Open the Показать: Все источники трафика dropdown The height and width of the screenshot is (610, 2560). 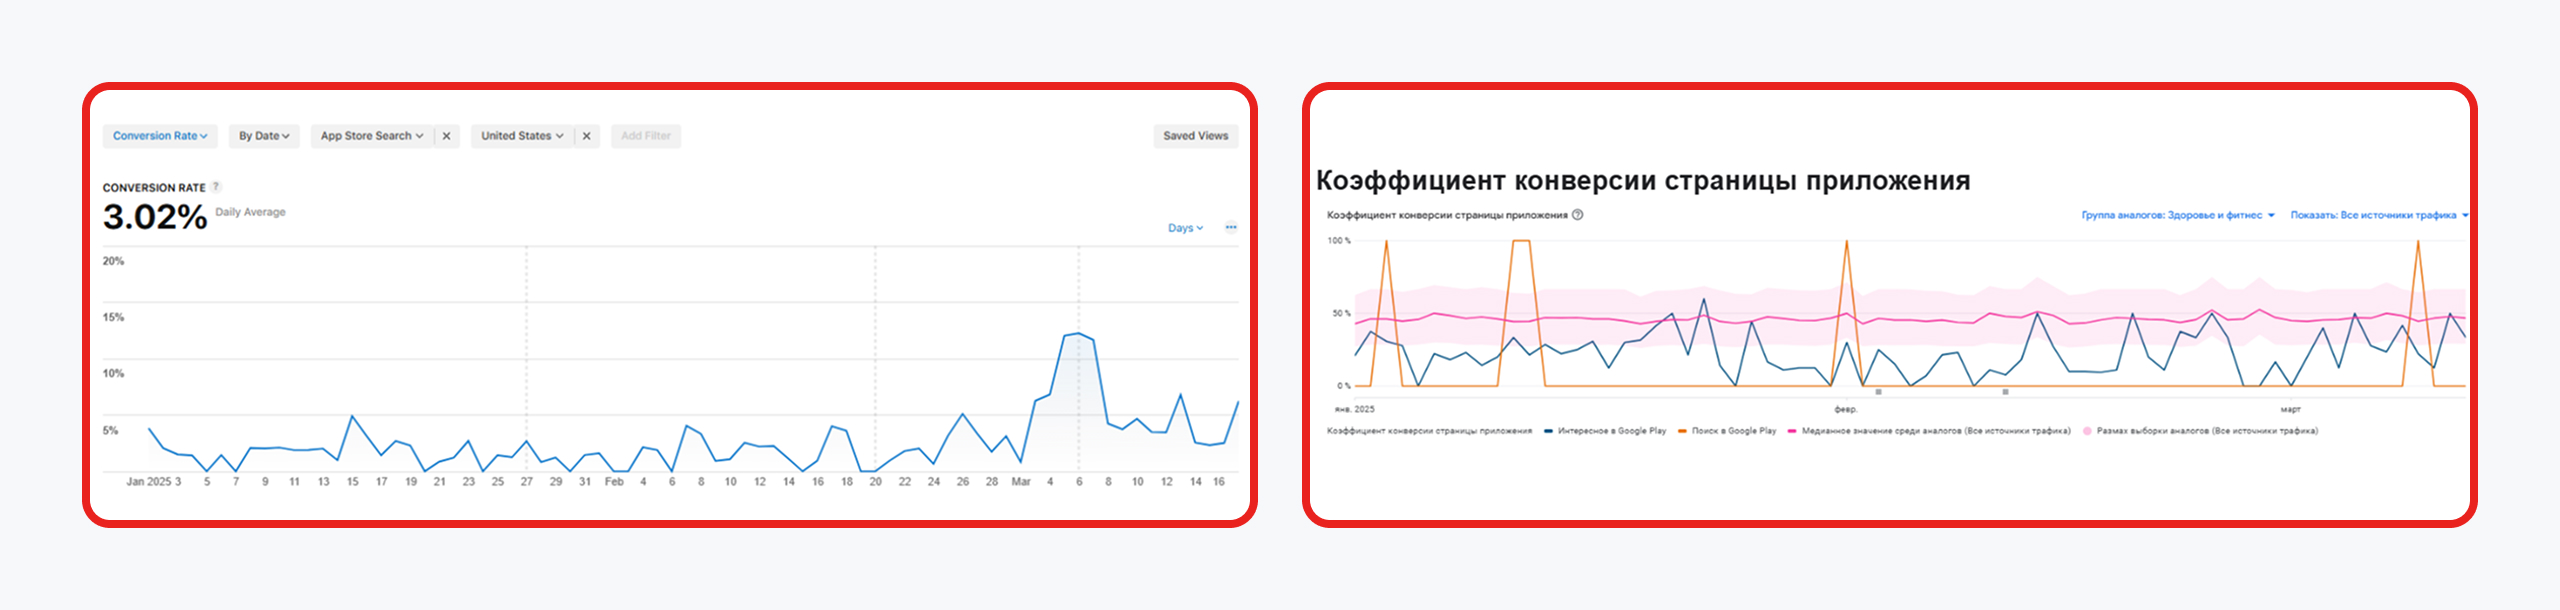[x=2379, y=215]
